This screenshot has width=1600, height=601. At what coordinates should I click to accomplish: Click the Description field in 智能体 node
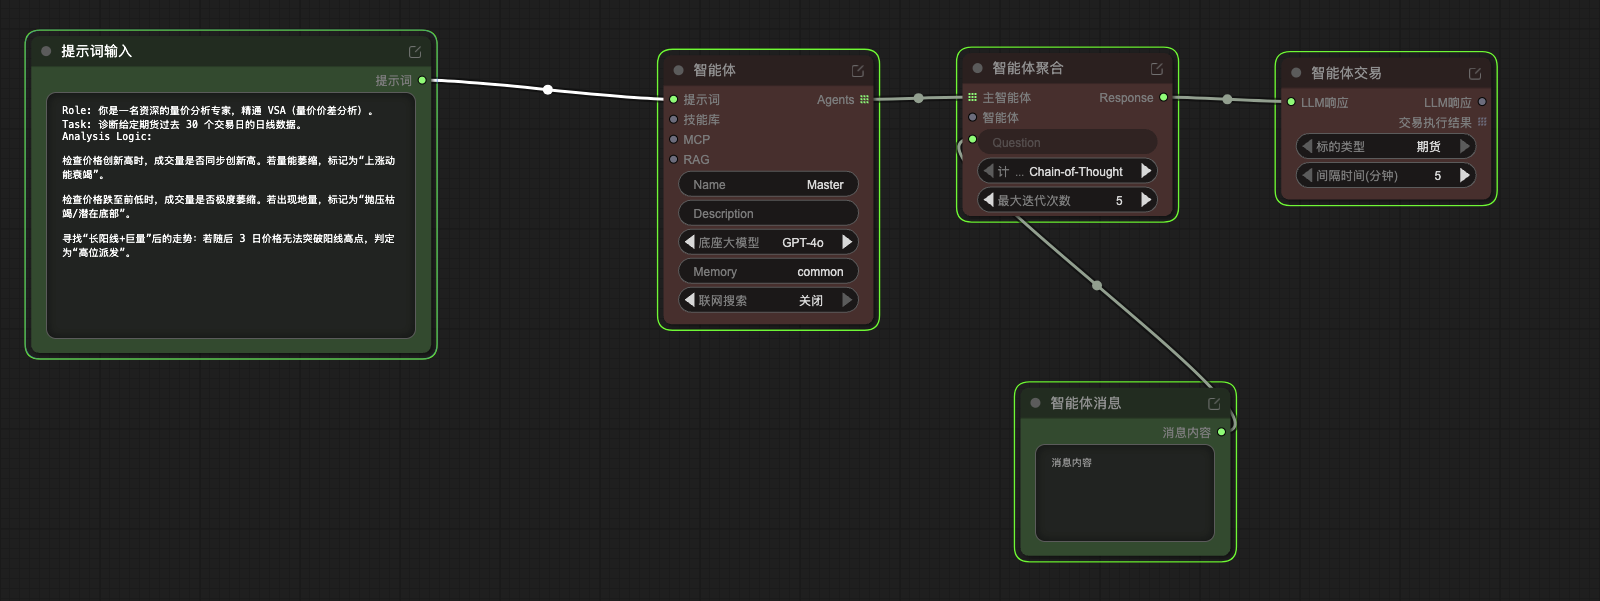768,214
